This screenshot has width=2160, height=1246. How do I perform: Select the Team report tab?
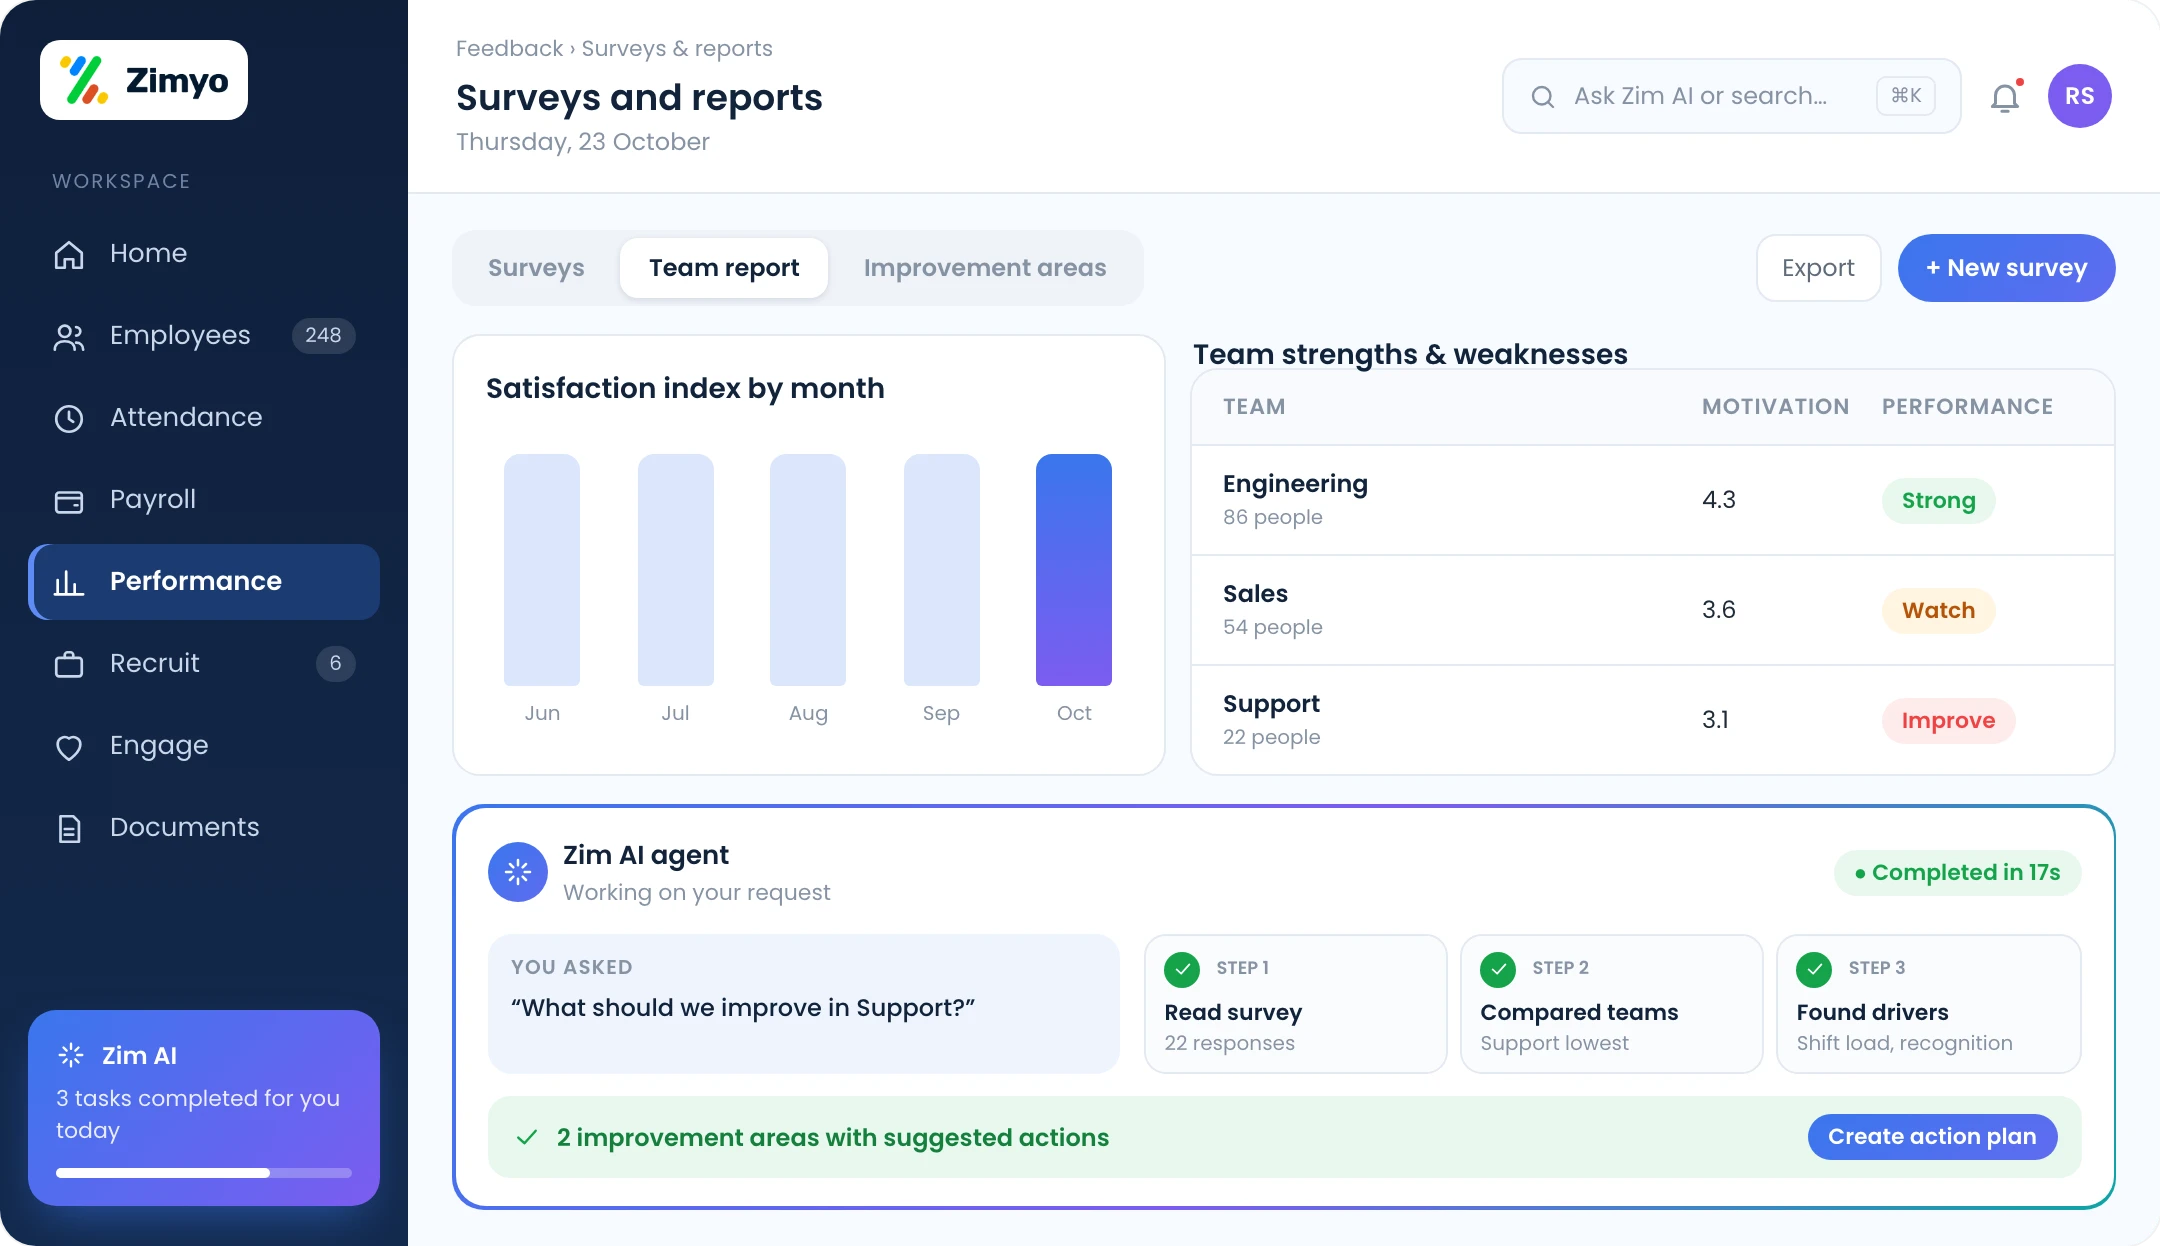tap(724, 268)
